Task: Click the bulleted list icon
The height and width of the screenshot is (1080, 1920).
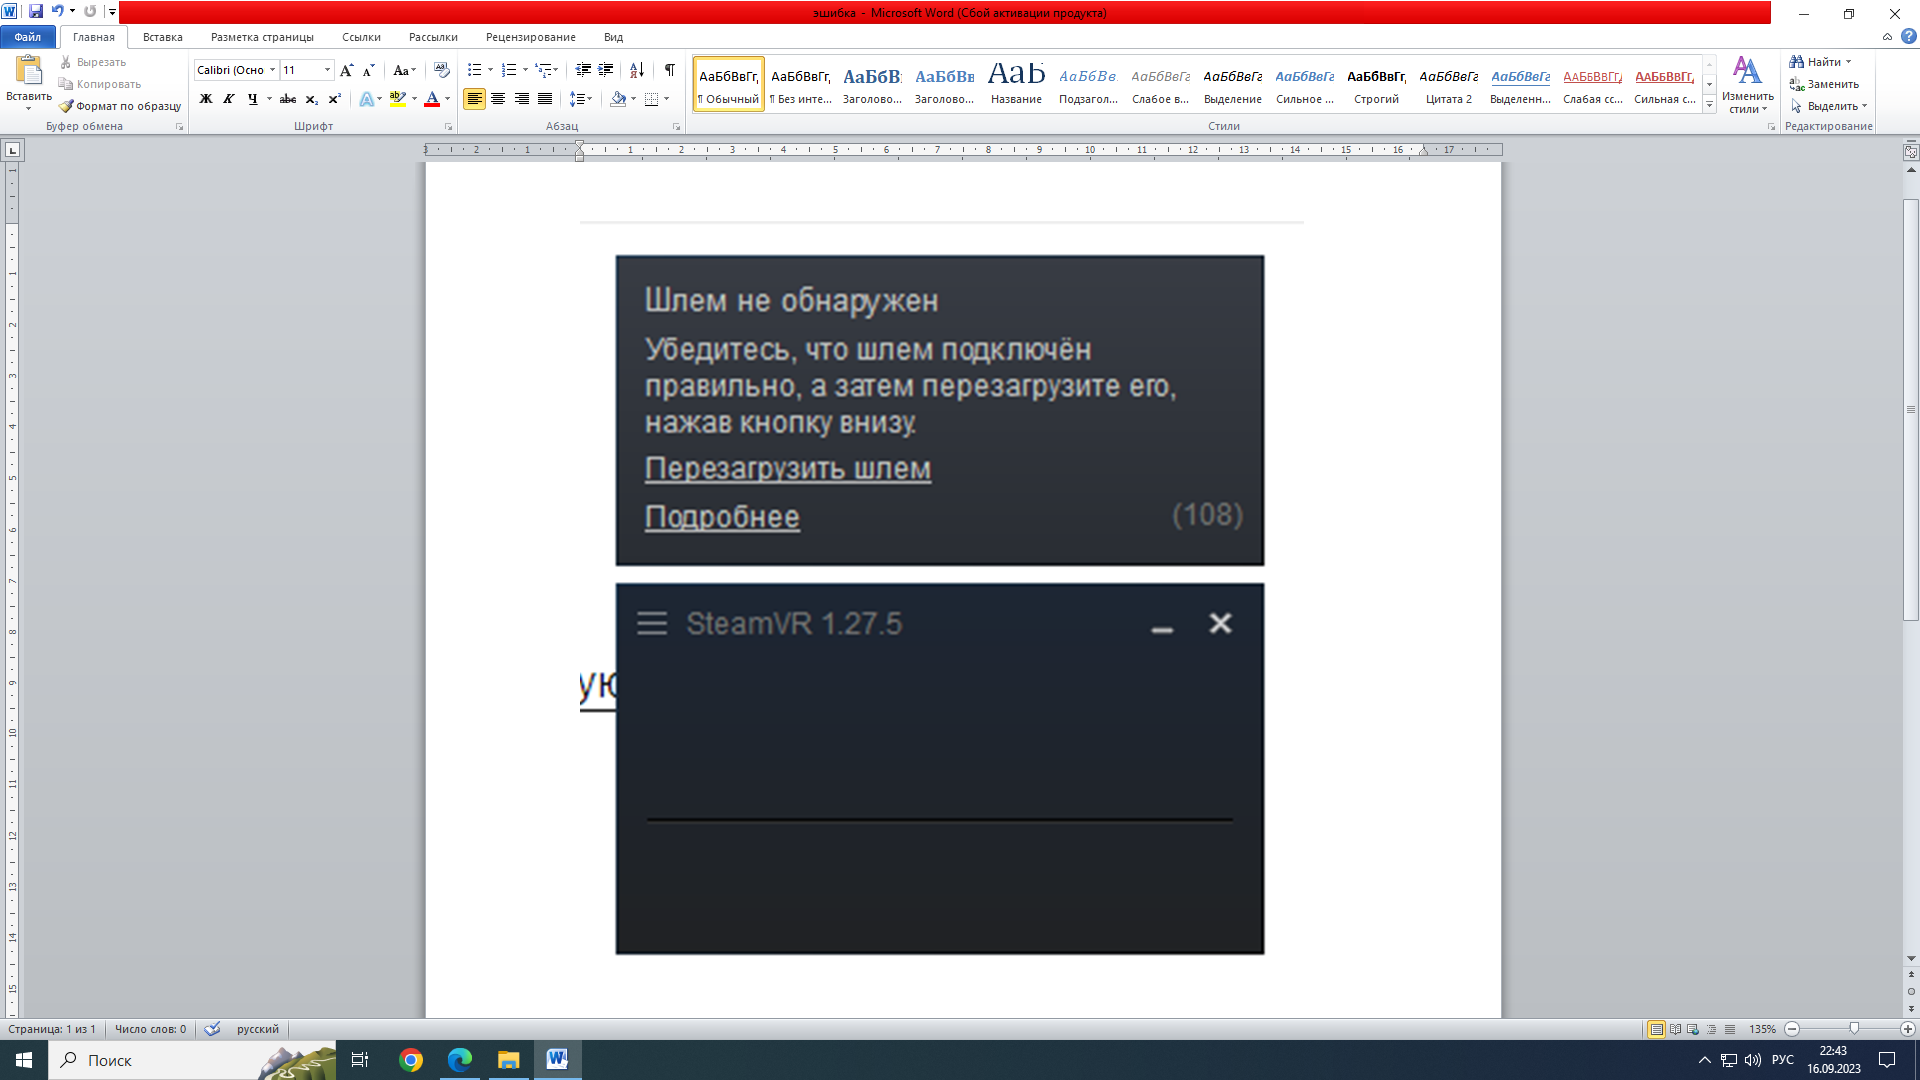Action: [475, 70]
